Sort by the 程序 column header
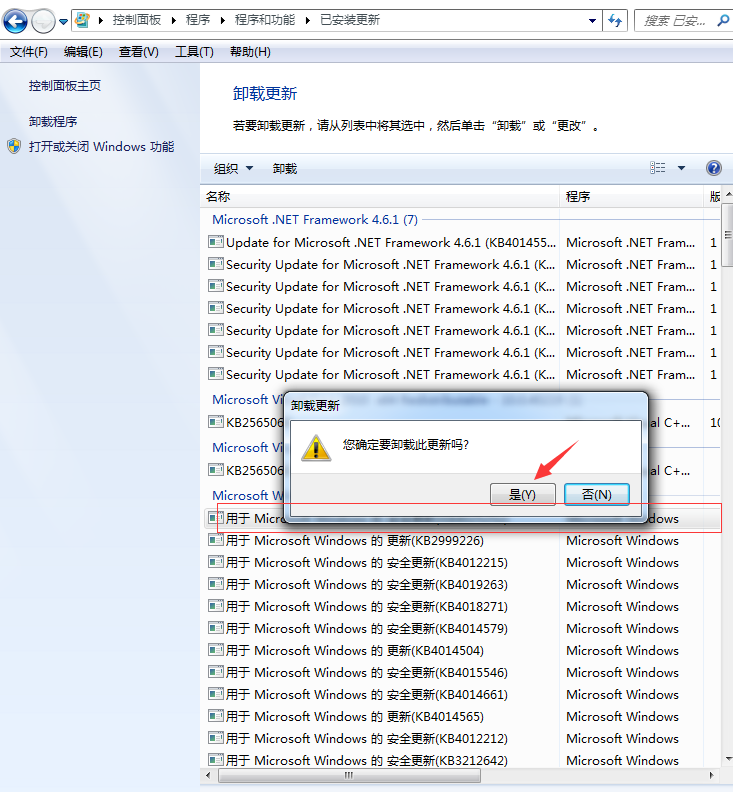733x792 pixels. [x=631, y=196]
